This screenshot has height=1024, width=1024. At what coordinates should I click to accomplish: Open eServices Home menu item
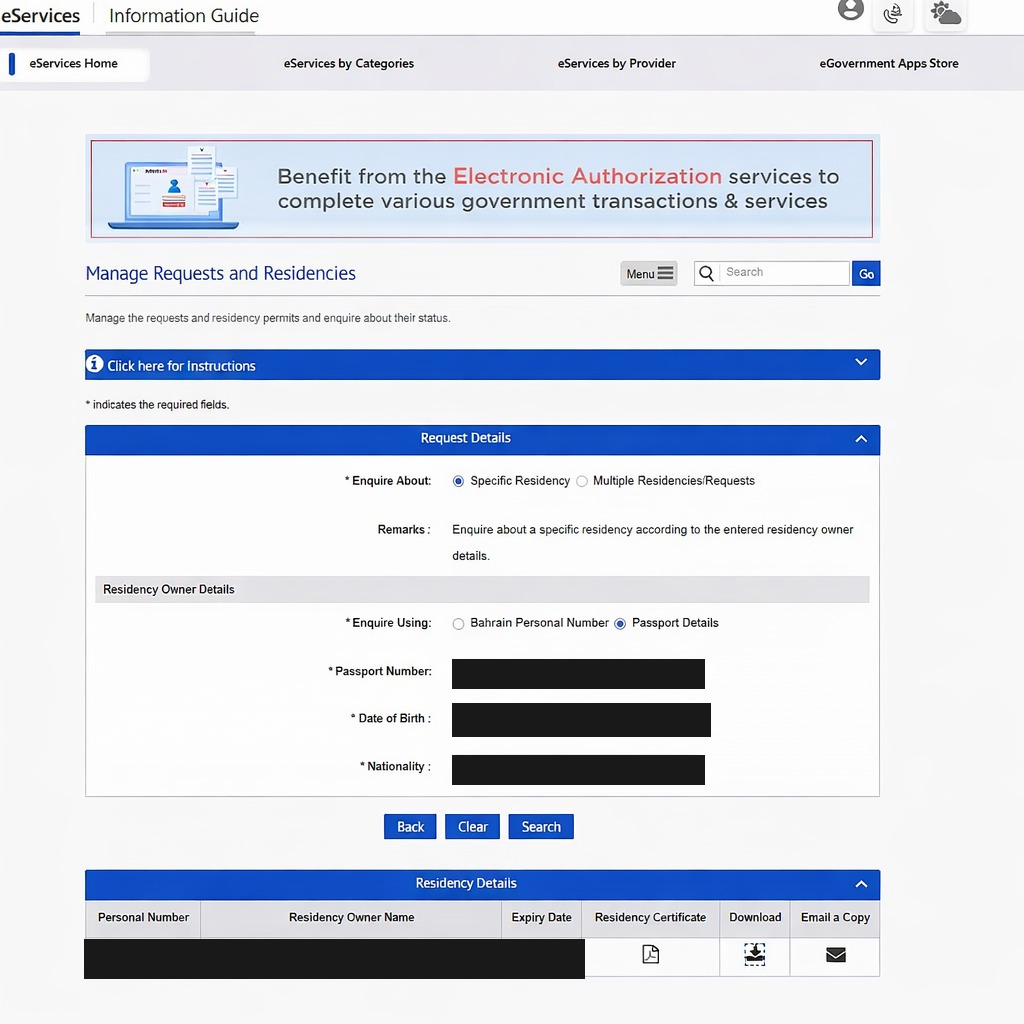click(74, 63)
